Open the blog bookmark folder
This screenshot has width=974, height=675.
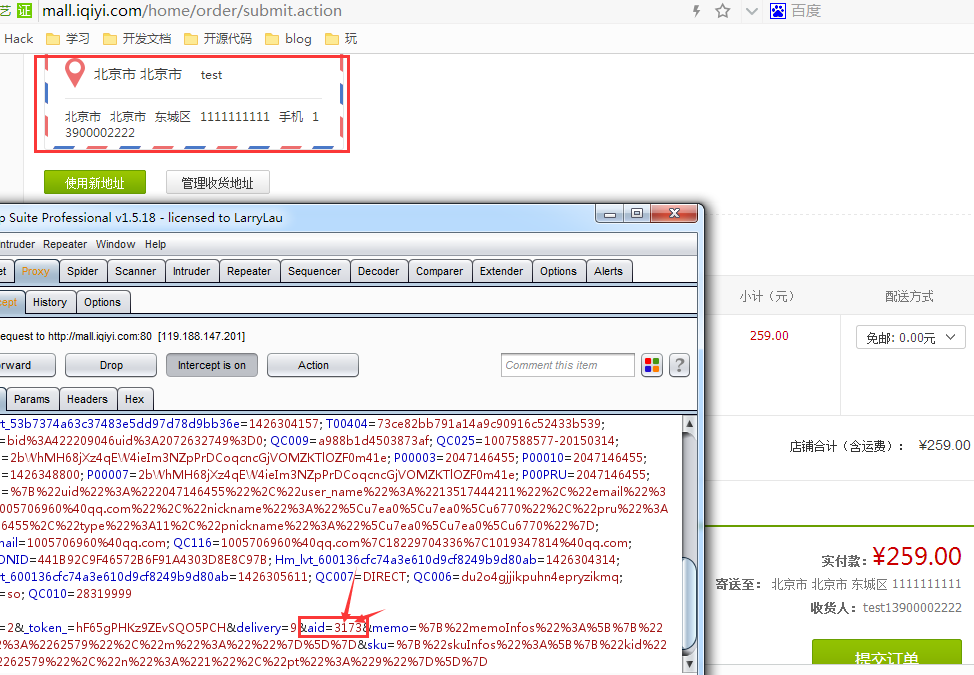tap(288, 39)
